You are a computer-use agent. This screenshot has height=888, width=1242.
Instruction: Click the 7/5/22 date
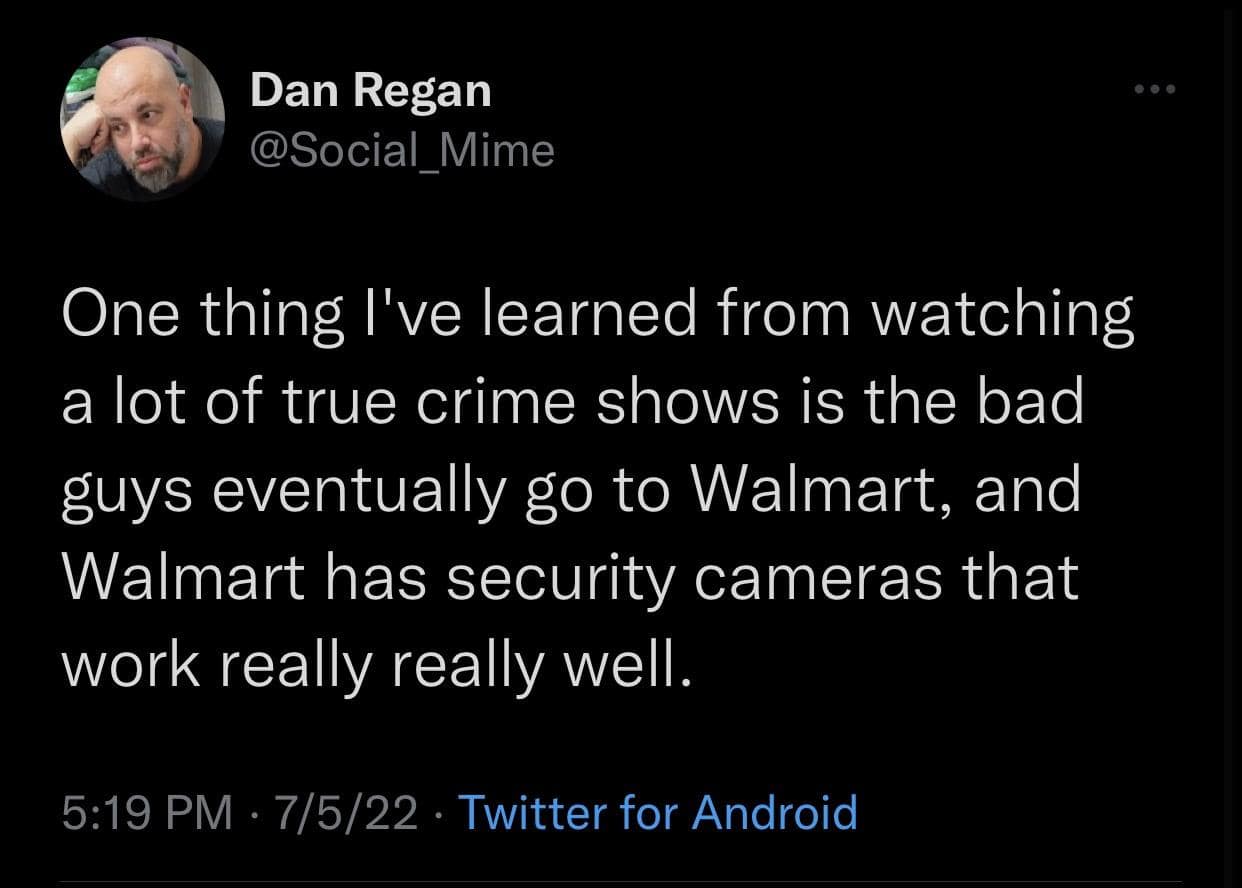point(347,811)
